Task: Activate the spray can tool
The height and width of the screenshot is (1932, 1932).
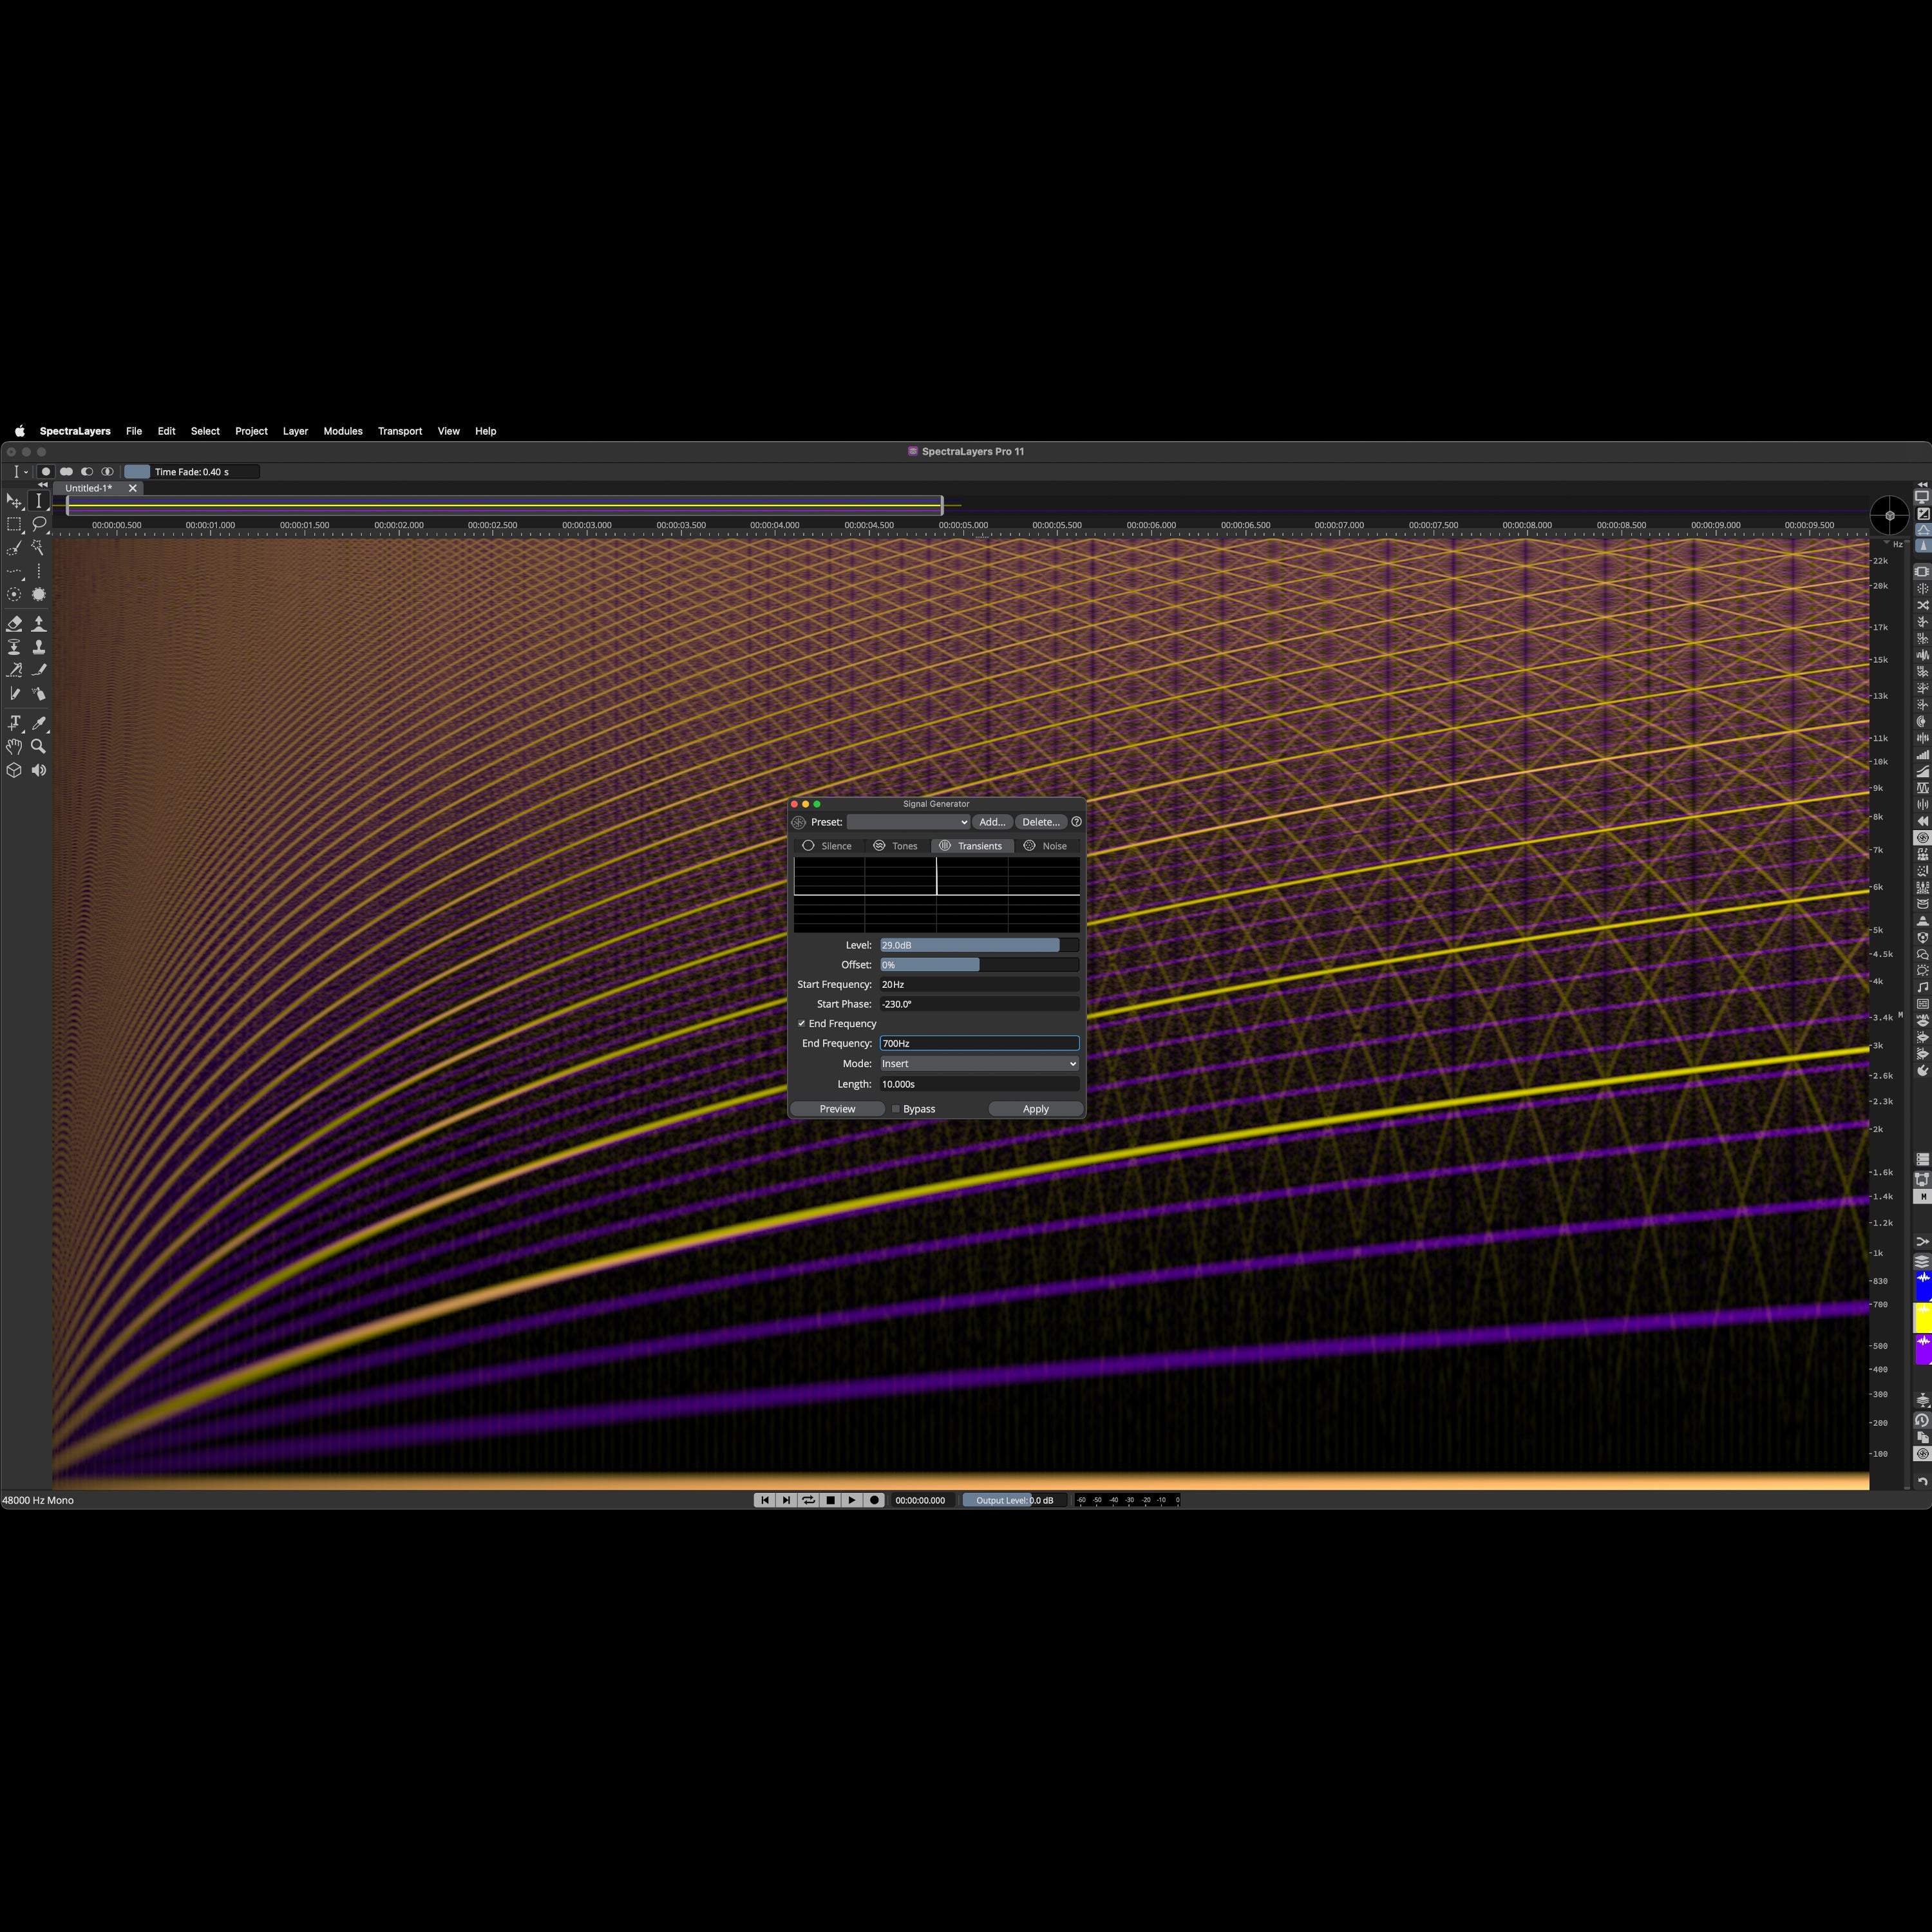Action: (x=39, y=694)
